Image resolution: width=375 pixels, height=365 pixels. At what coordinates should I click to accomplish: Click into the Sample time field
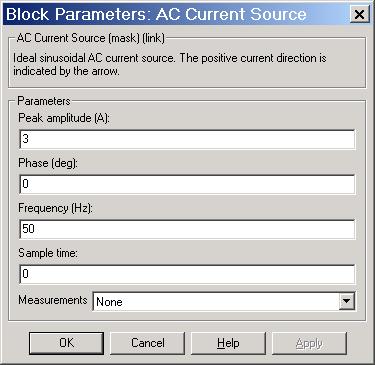tap(187, 274)
